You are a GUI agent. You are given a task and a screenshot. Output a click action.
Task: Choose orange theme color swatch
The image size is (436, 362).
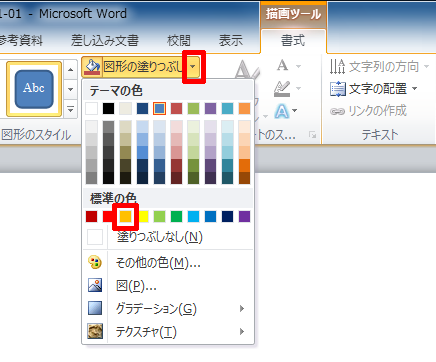click(x=245, y=108)
